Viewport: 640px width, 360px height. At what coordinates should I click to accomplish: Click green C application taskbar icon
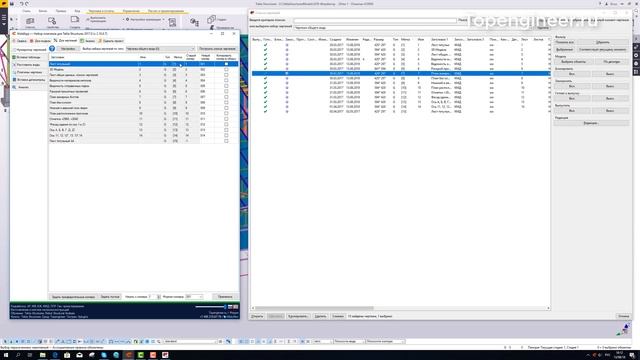140,355
